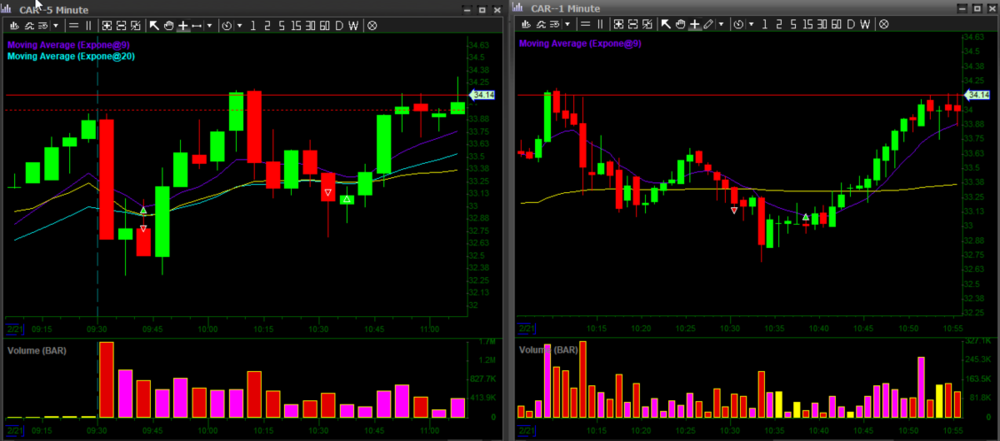The height and width of the screenshot is (441, 1000).
Task: Click the horizontal lines icon in 5 Minute toolbar
Action: pos(72,25)
